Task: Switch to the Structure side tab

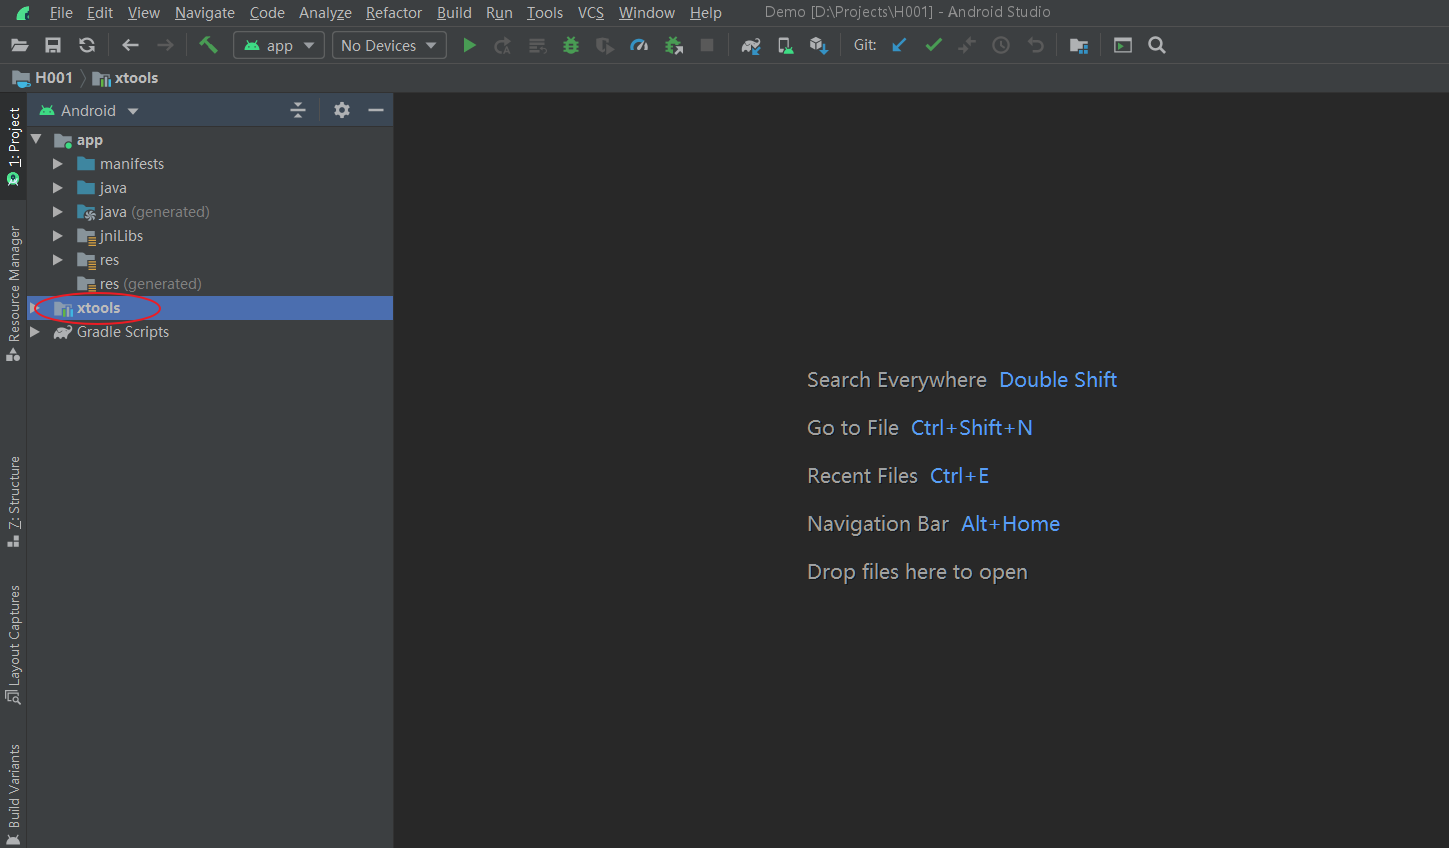Action: (x=13, y=501)
